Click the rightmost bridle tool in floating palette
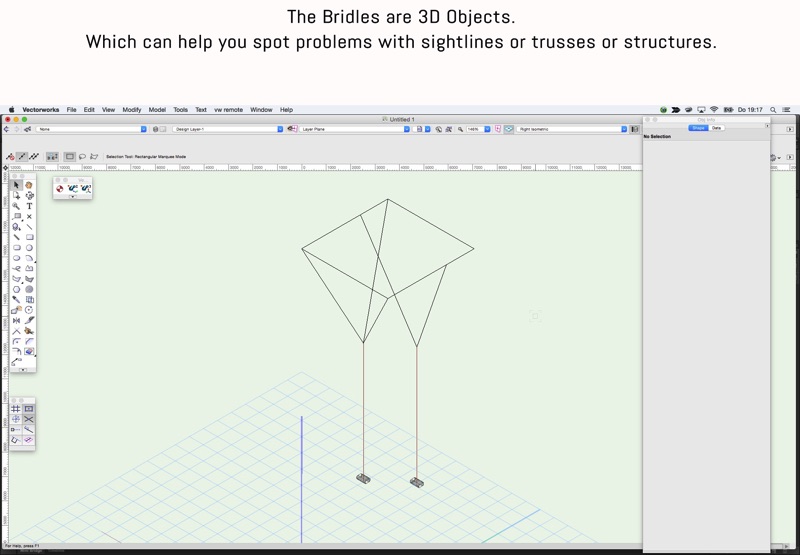800x555 pixels. tap(85, 189)
